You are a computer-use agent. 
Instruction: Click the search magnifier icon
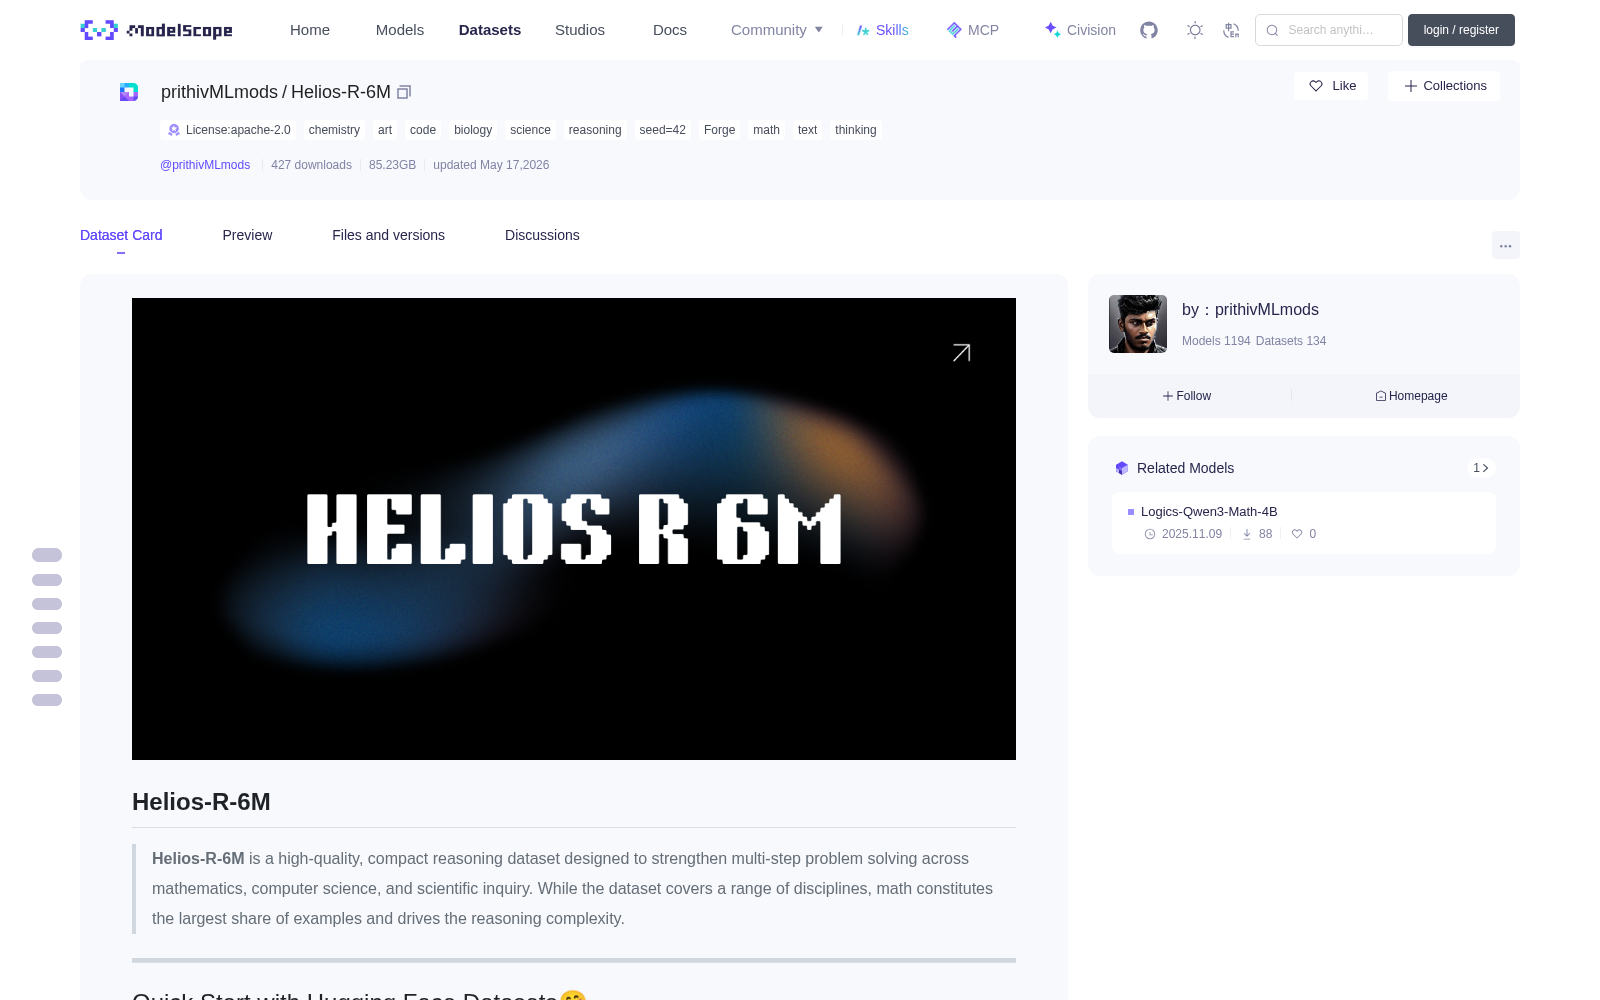[x=1272, y=30]
